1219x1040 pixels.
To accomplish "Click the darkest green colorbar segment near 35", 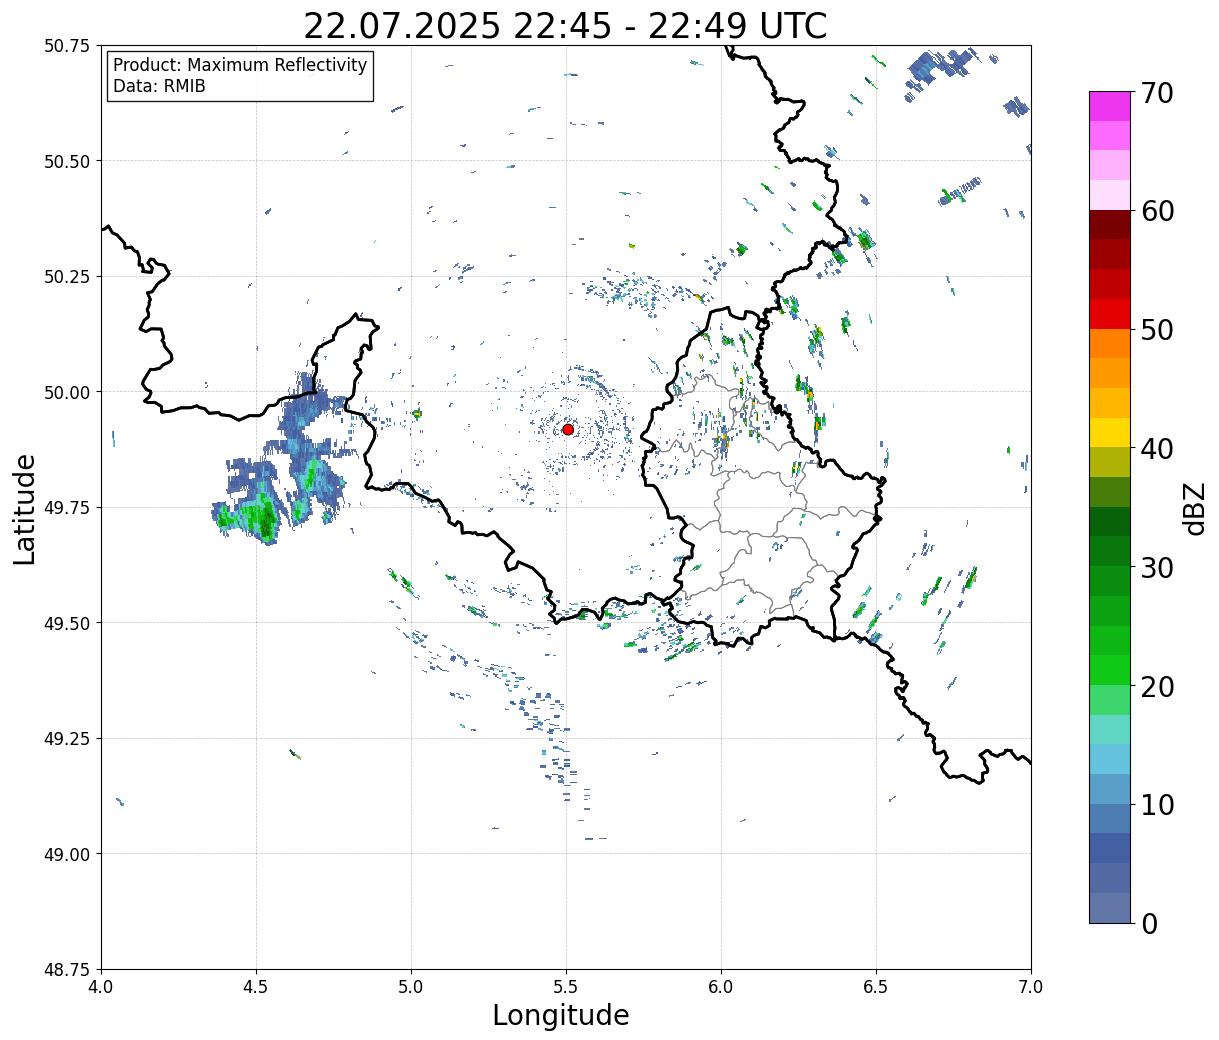I will [x=1110, y=521].
